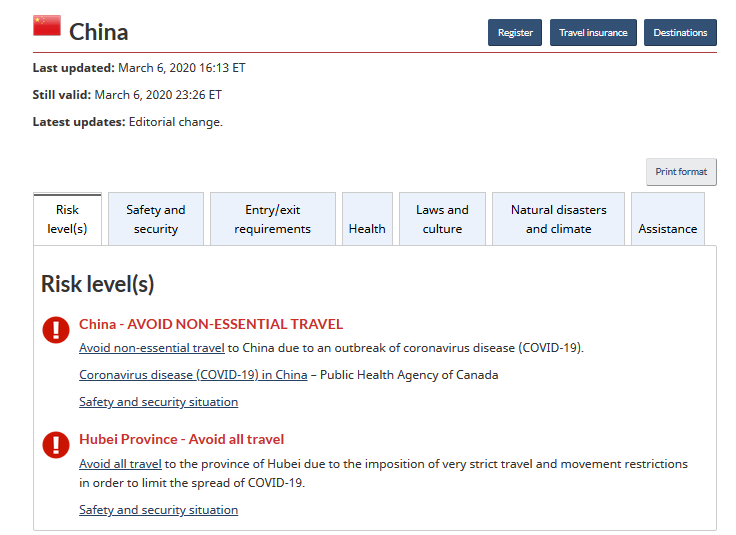Image resolution: width=736 pixels, height=535 pixels.
Task: Go to Destinations
Action: click(x=680, y=32)
